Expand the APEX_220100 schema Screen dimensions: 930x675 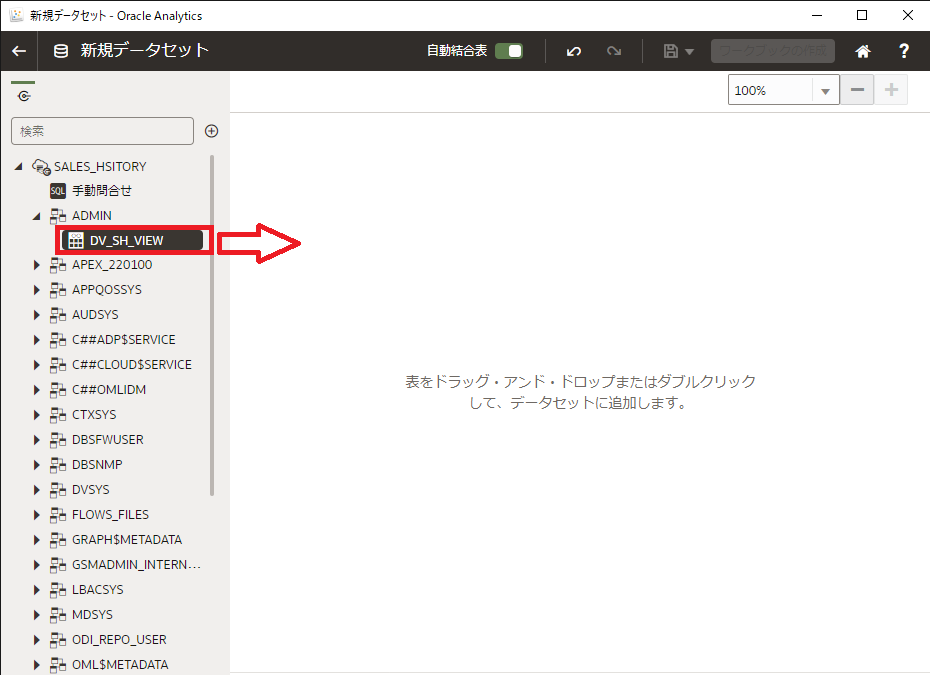(x=37, y=265)
